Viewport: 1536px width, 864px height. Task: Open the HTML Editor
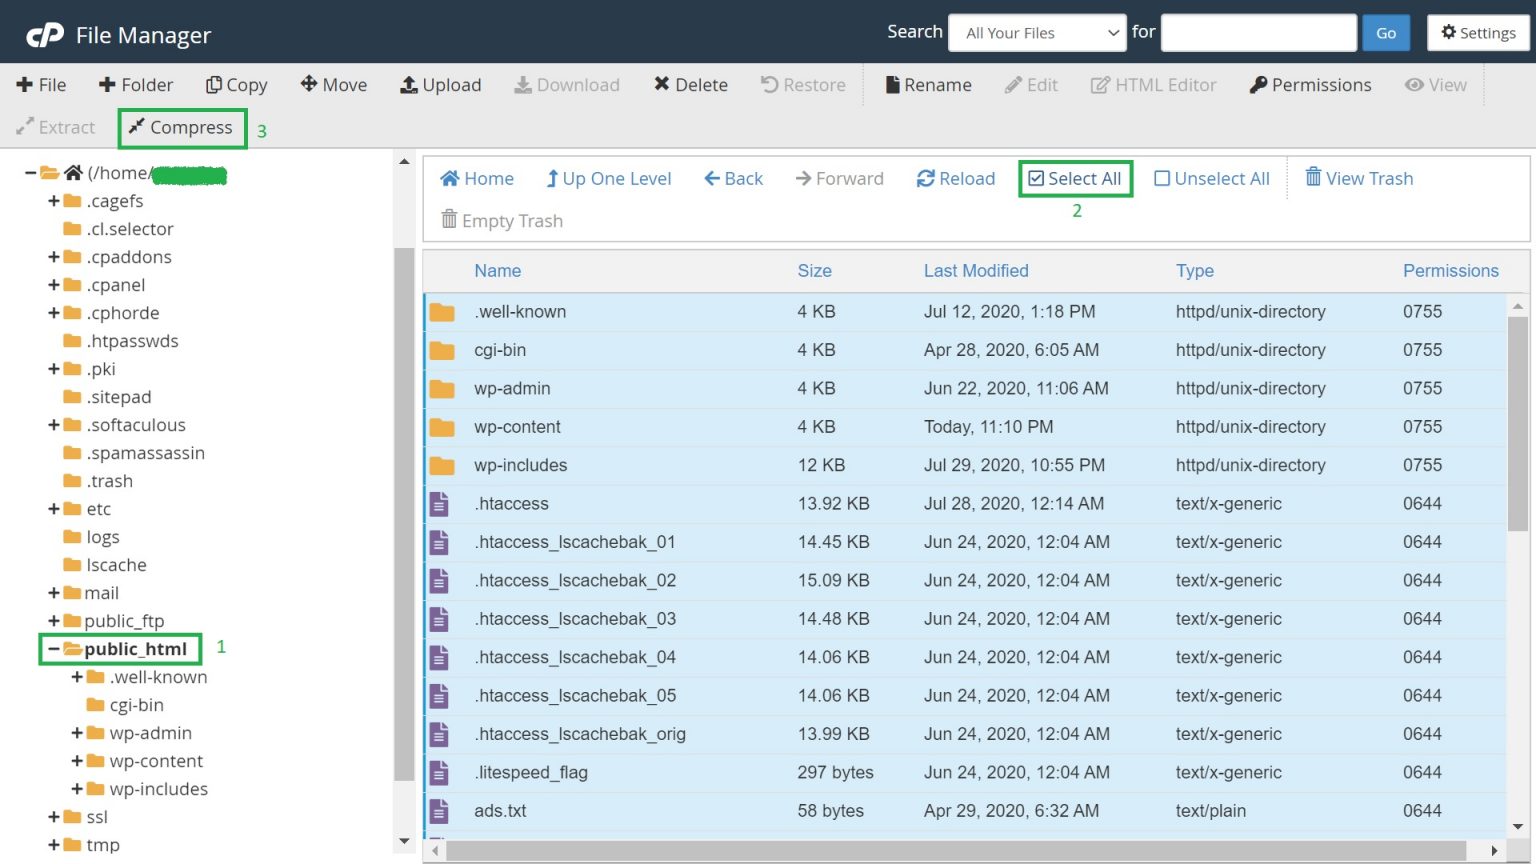pos(1153,85)
